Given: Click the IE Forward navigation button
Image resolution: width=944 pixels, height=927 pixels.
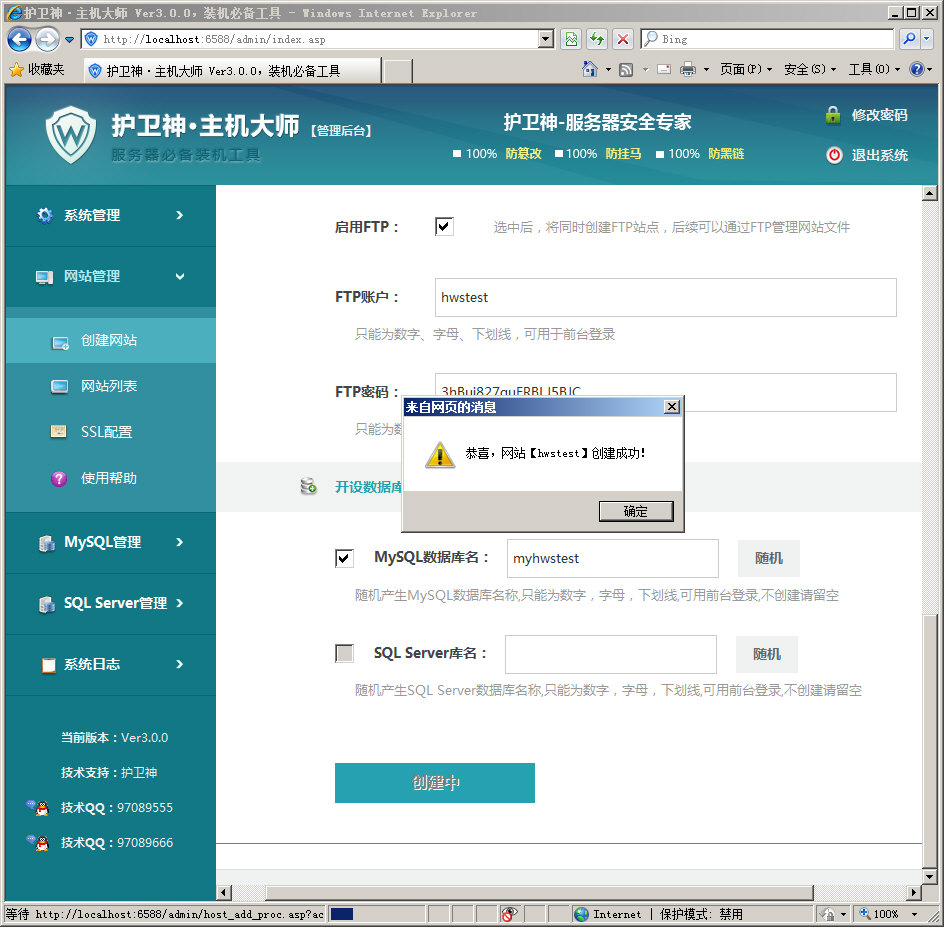Looking at the screenshot, I should pyautogui.click(x=48, y=40).
